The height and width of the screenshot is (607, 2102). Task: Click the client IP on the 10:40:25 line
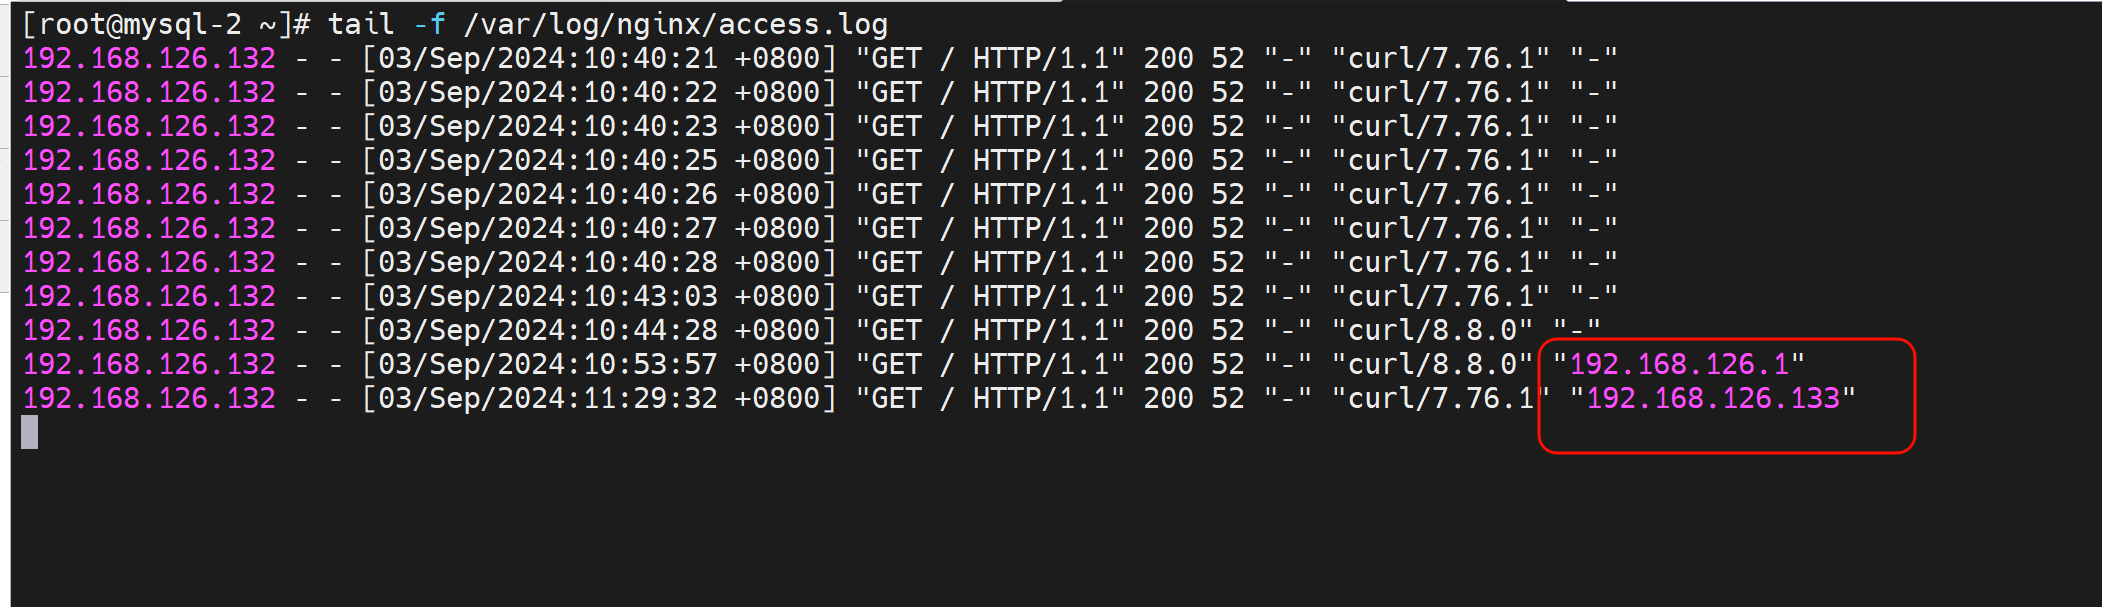point(149,161)
